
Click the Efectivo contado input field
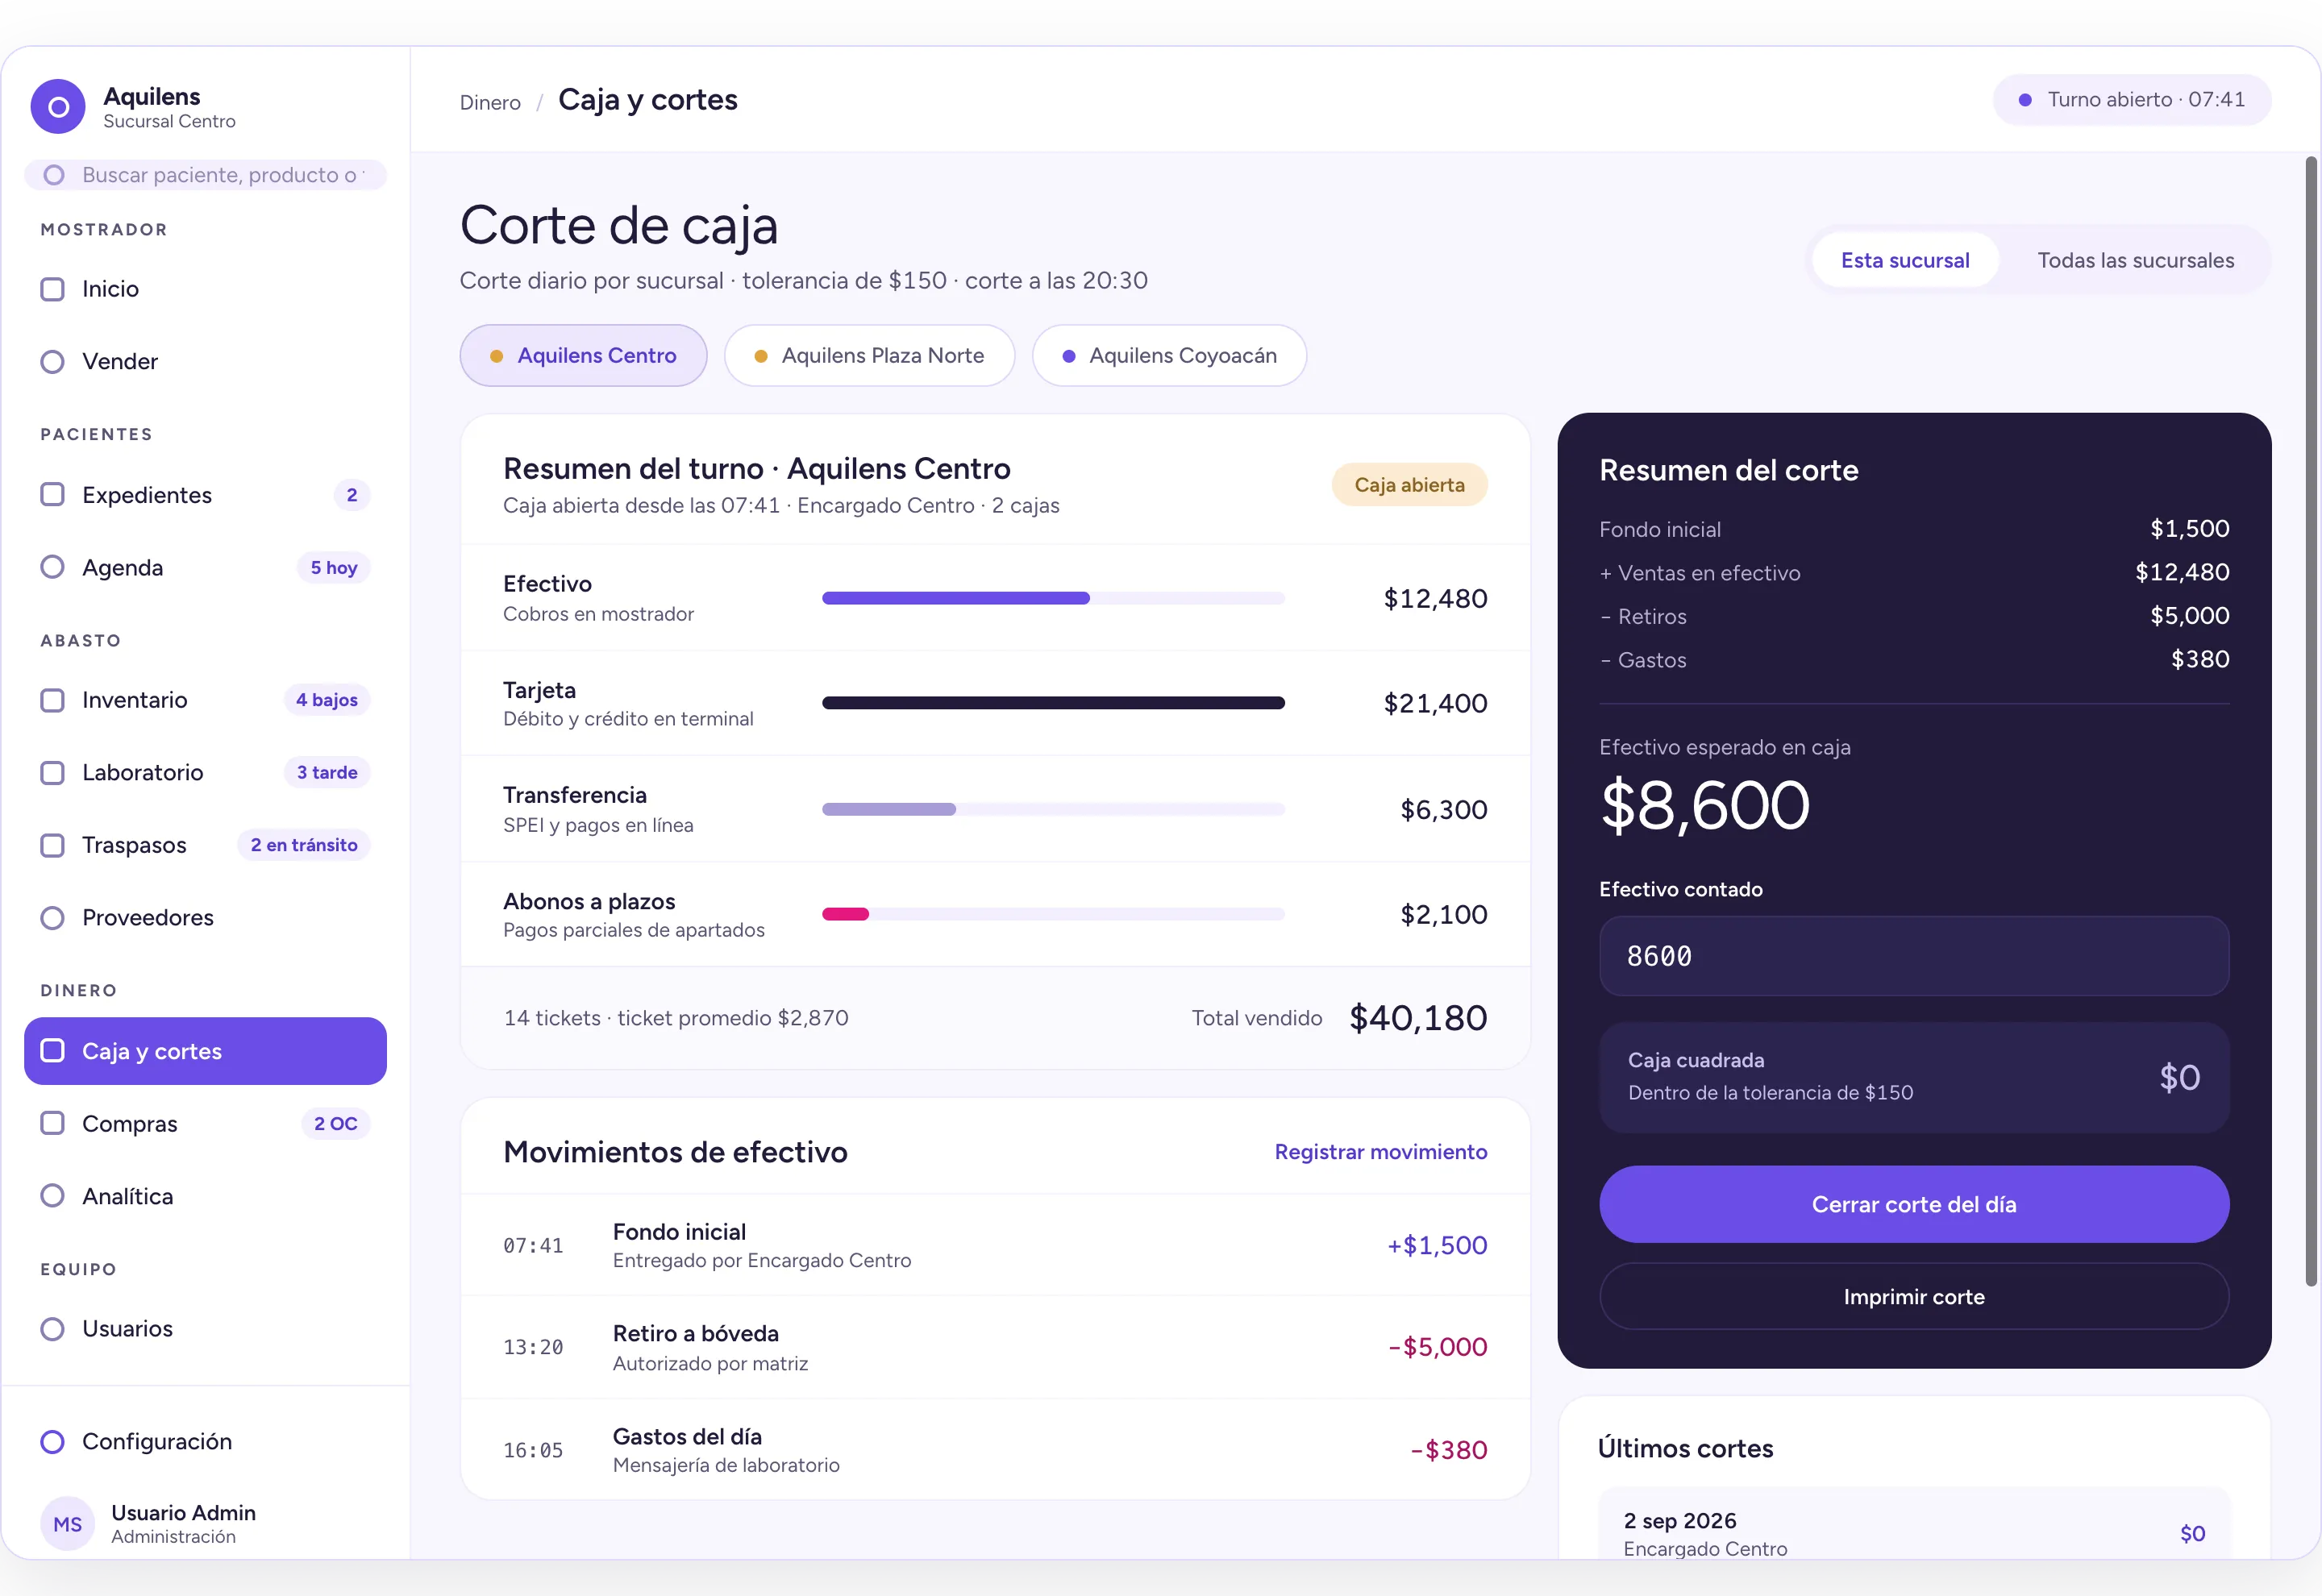[1913, 956]
